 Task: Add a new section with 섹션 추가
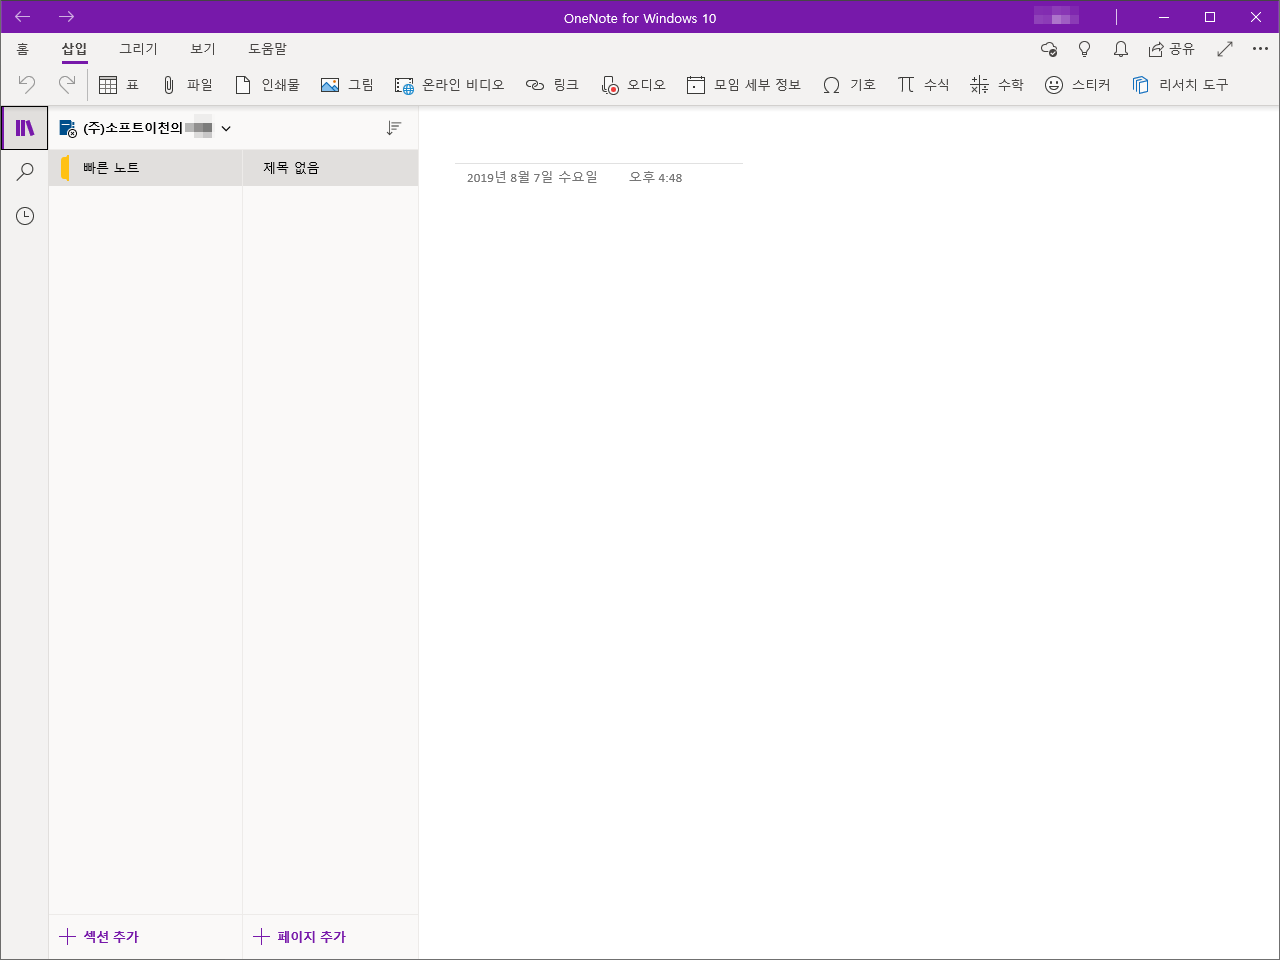[x=99, y=937]
